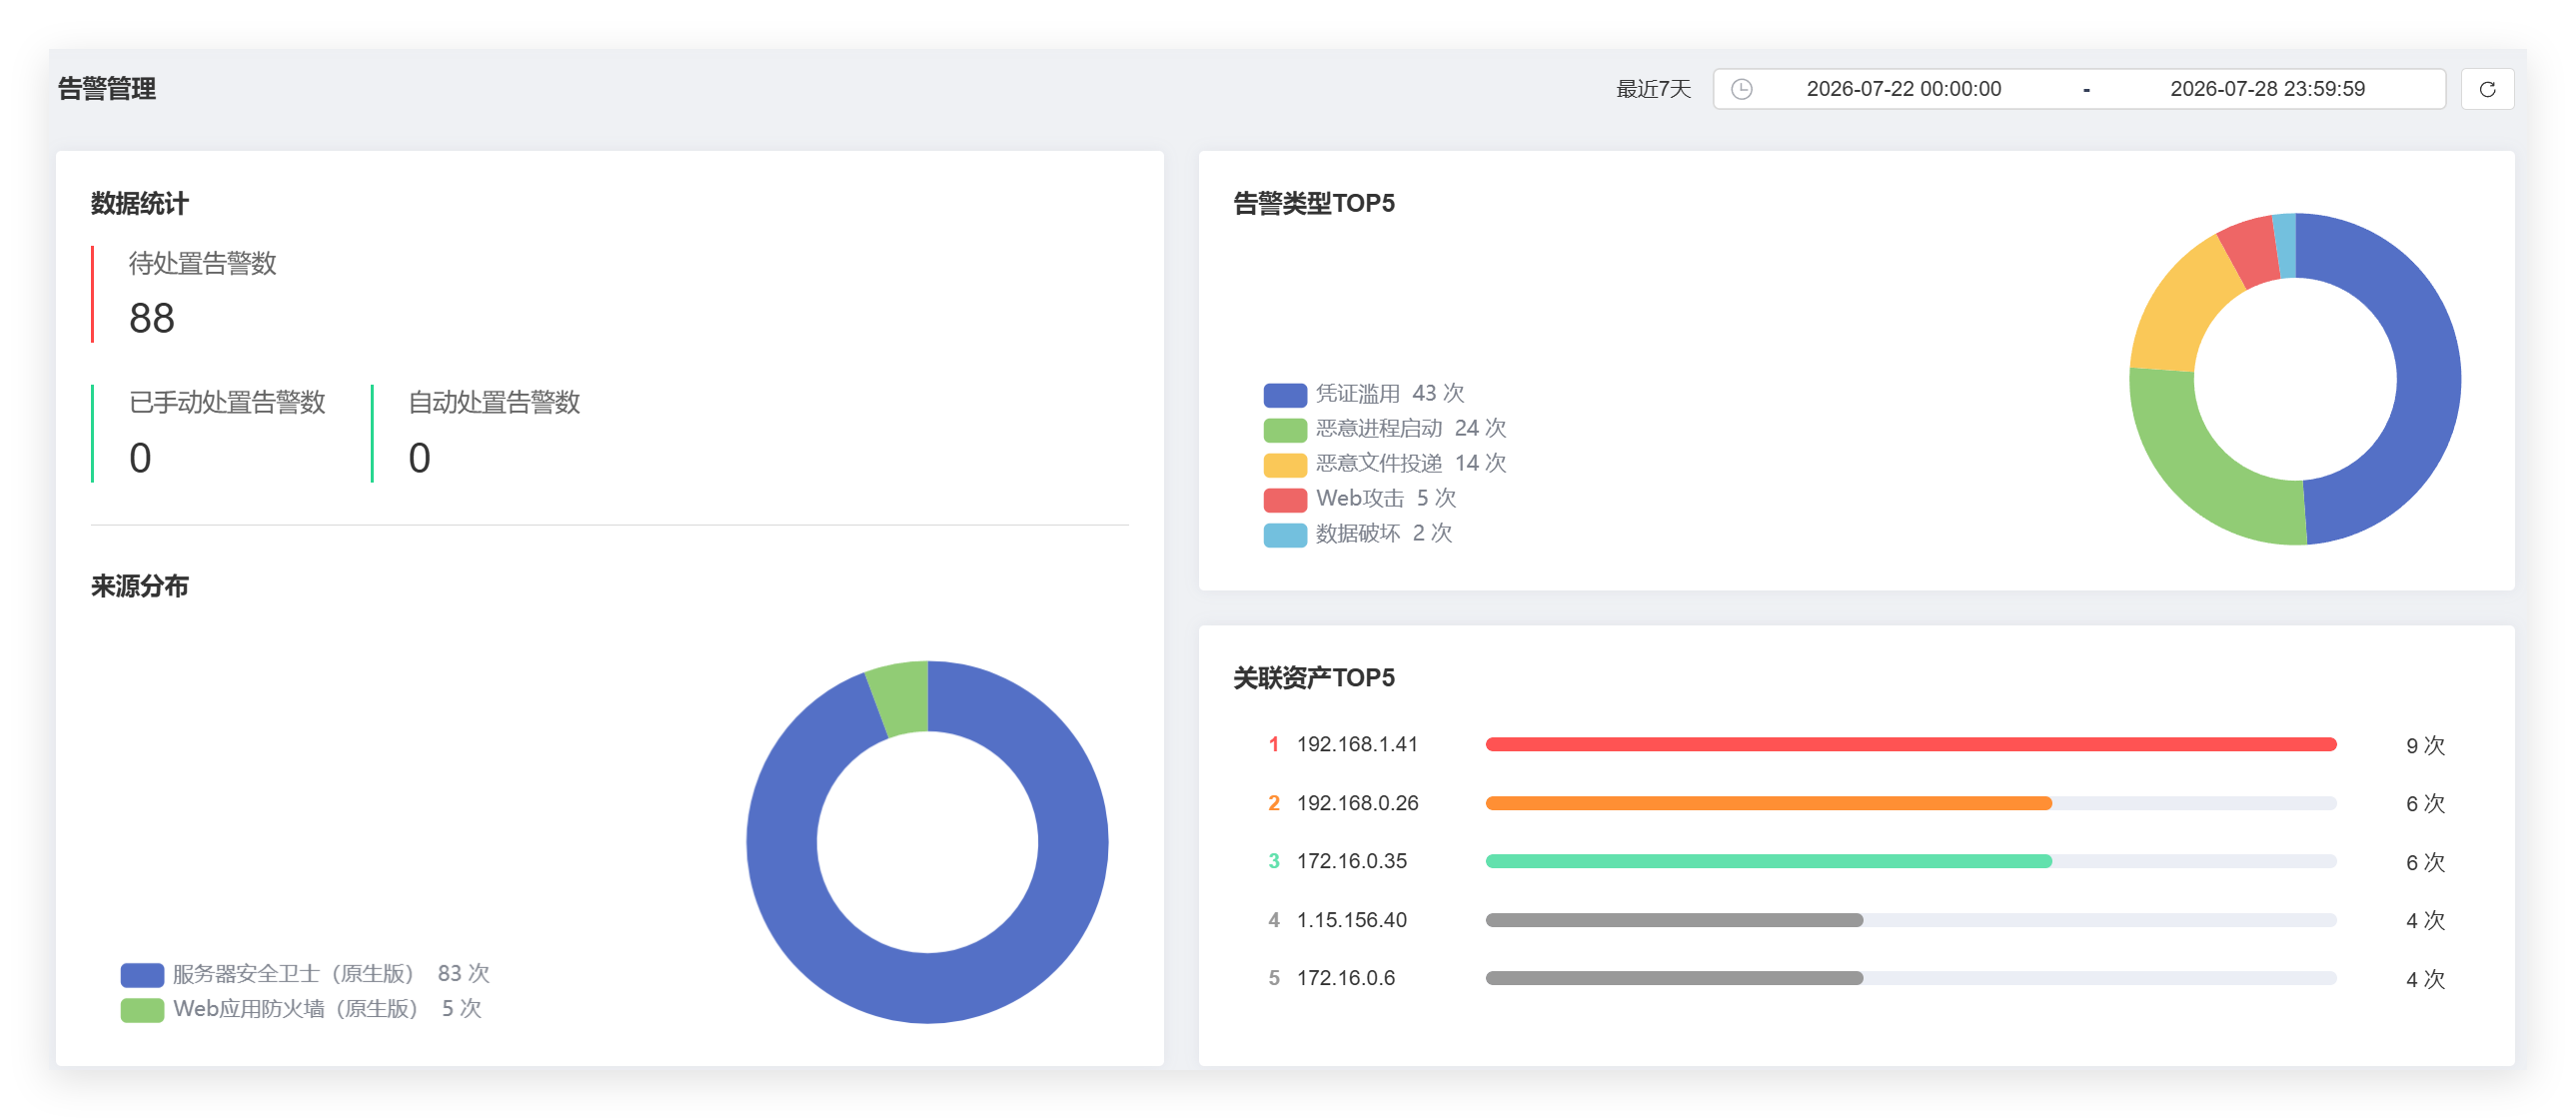Screen dimensions: 2576x1119
Task: Click the 恶意进程启动 24 次 legend text
Action: coord(1410,429)
